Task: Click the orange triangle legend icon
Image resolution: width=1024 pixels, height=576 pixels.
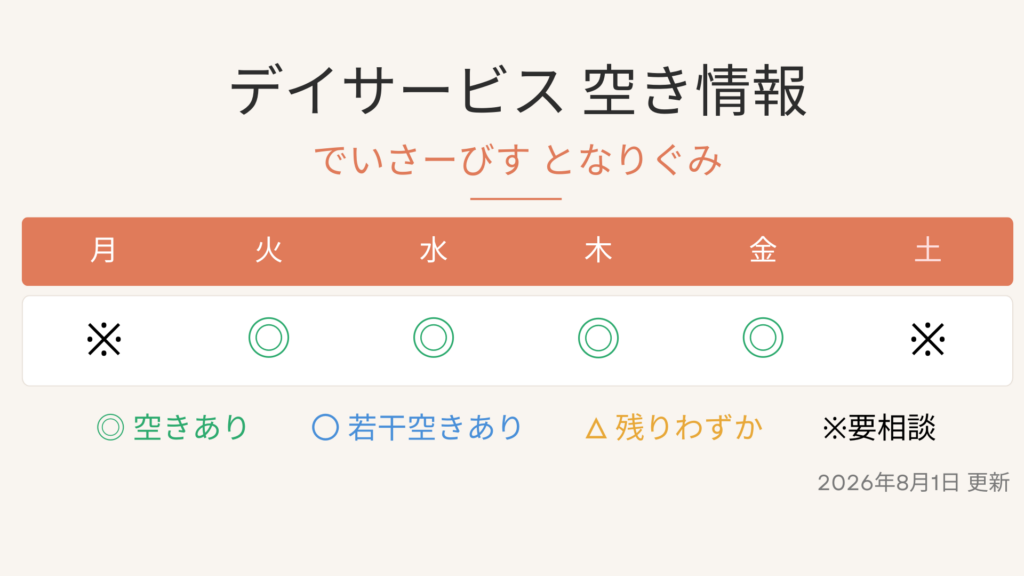Action: 596,429
